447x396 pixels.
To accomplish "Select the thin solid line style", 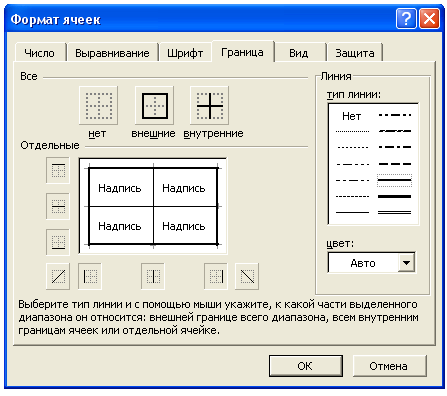I will pyautogui.click(x=352, y=212).
